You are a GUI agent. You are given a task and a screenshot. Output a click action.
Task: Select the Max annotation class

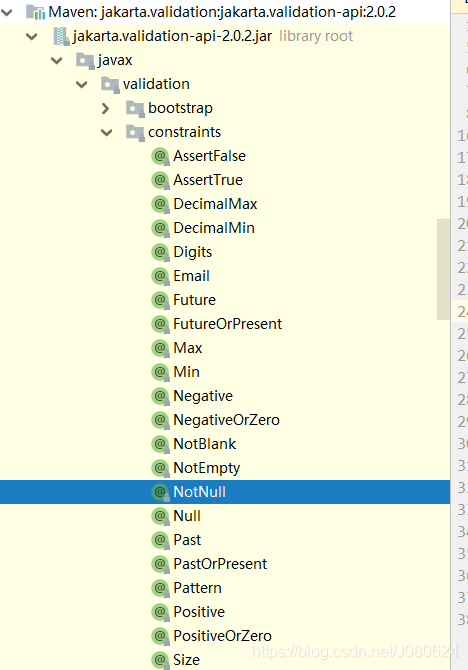188,348
